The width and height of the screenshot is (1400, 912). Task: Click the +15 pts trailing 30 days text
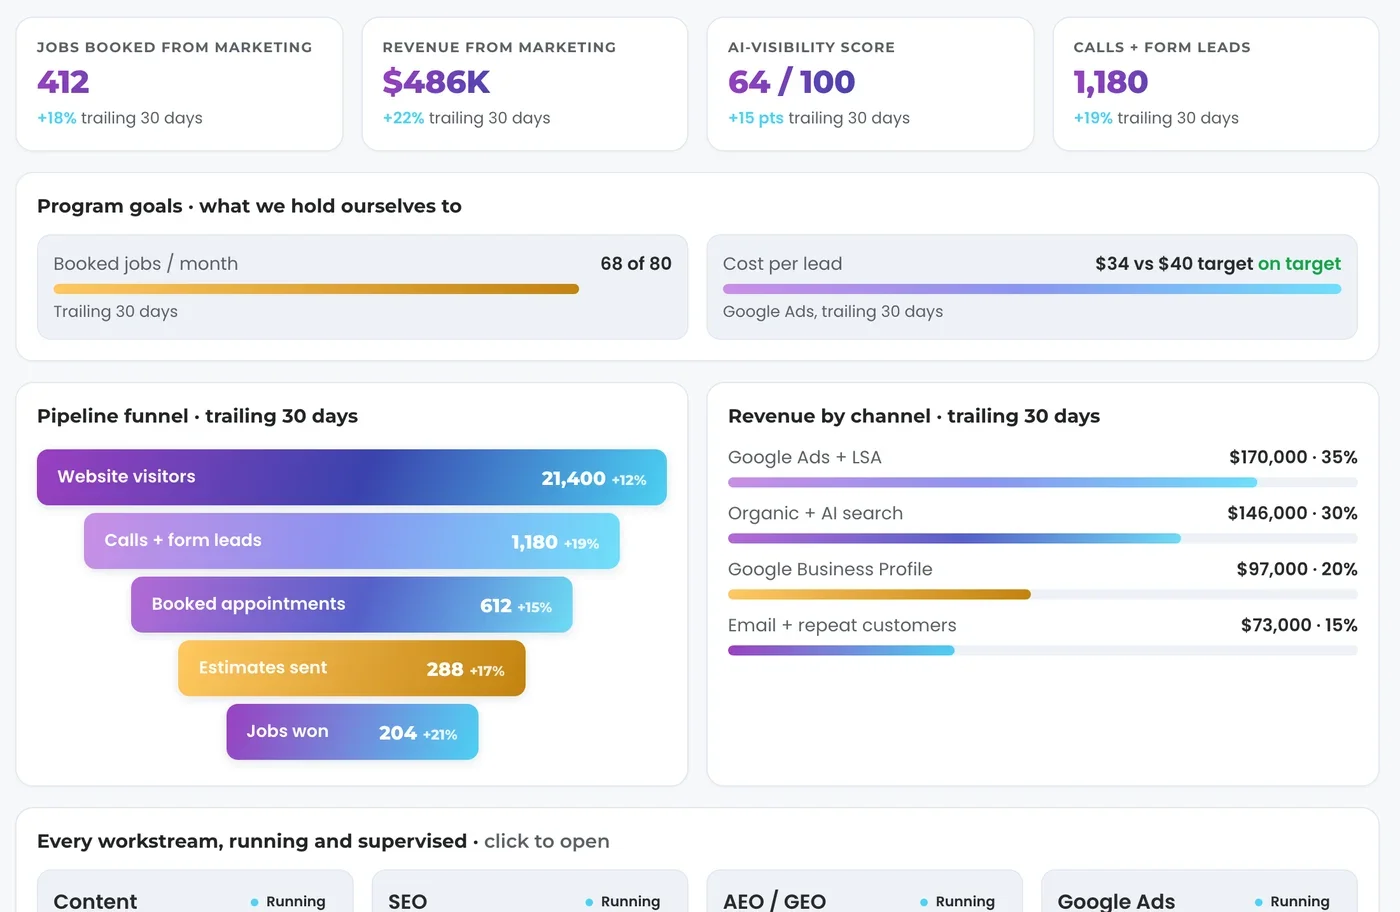pos(819,118)
